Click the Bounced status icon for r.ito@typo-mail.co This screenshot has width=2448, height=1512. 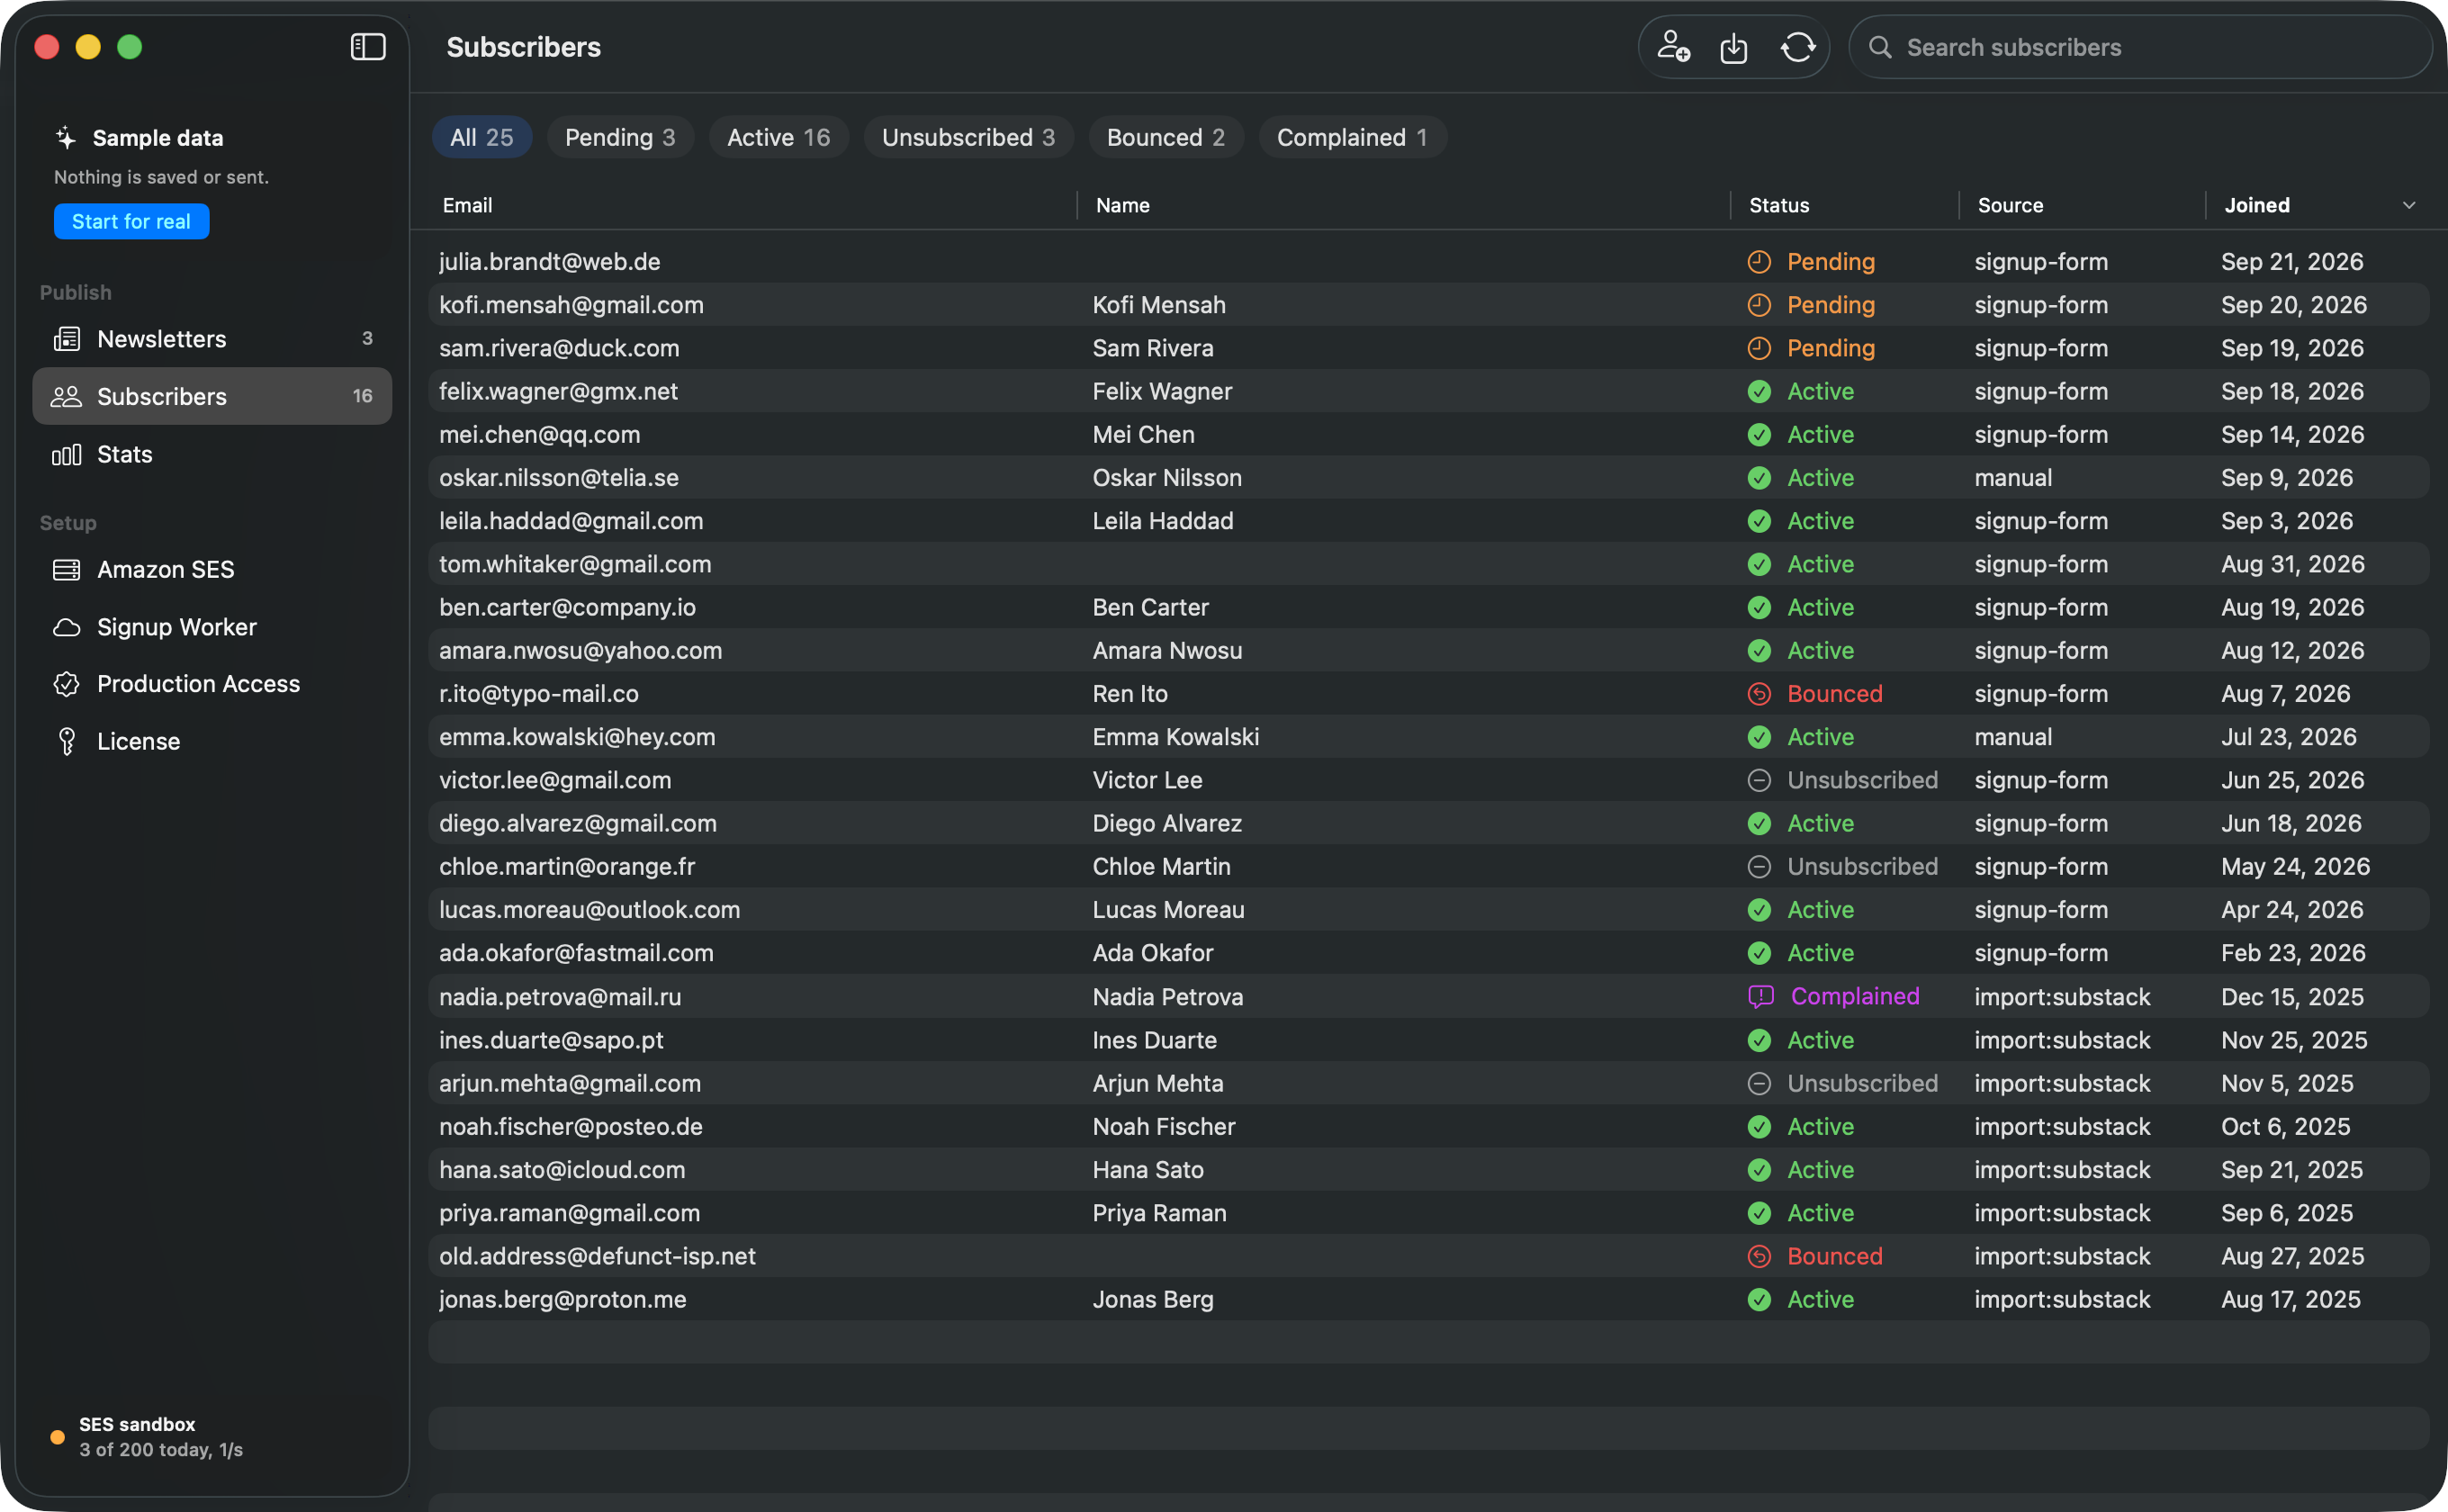[x=1759, y=694]
